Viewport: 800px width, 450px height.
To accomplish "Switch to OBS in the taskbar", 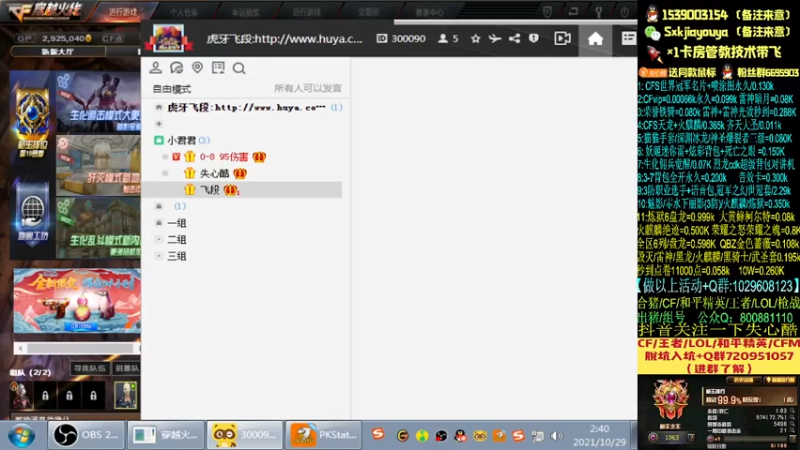I will click(x=86, y=435).
